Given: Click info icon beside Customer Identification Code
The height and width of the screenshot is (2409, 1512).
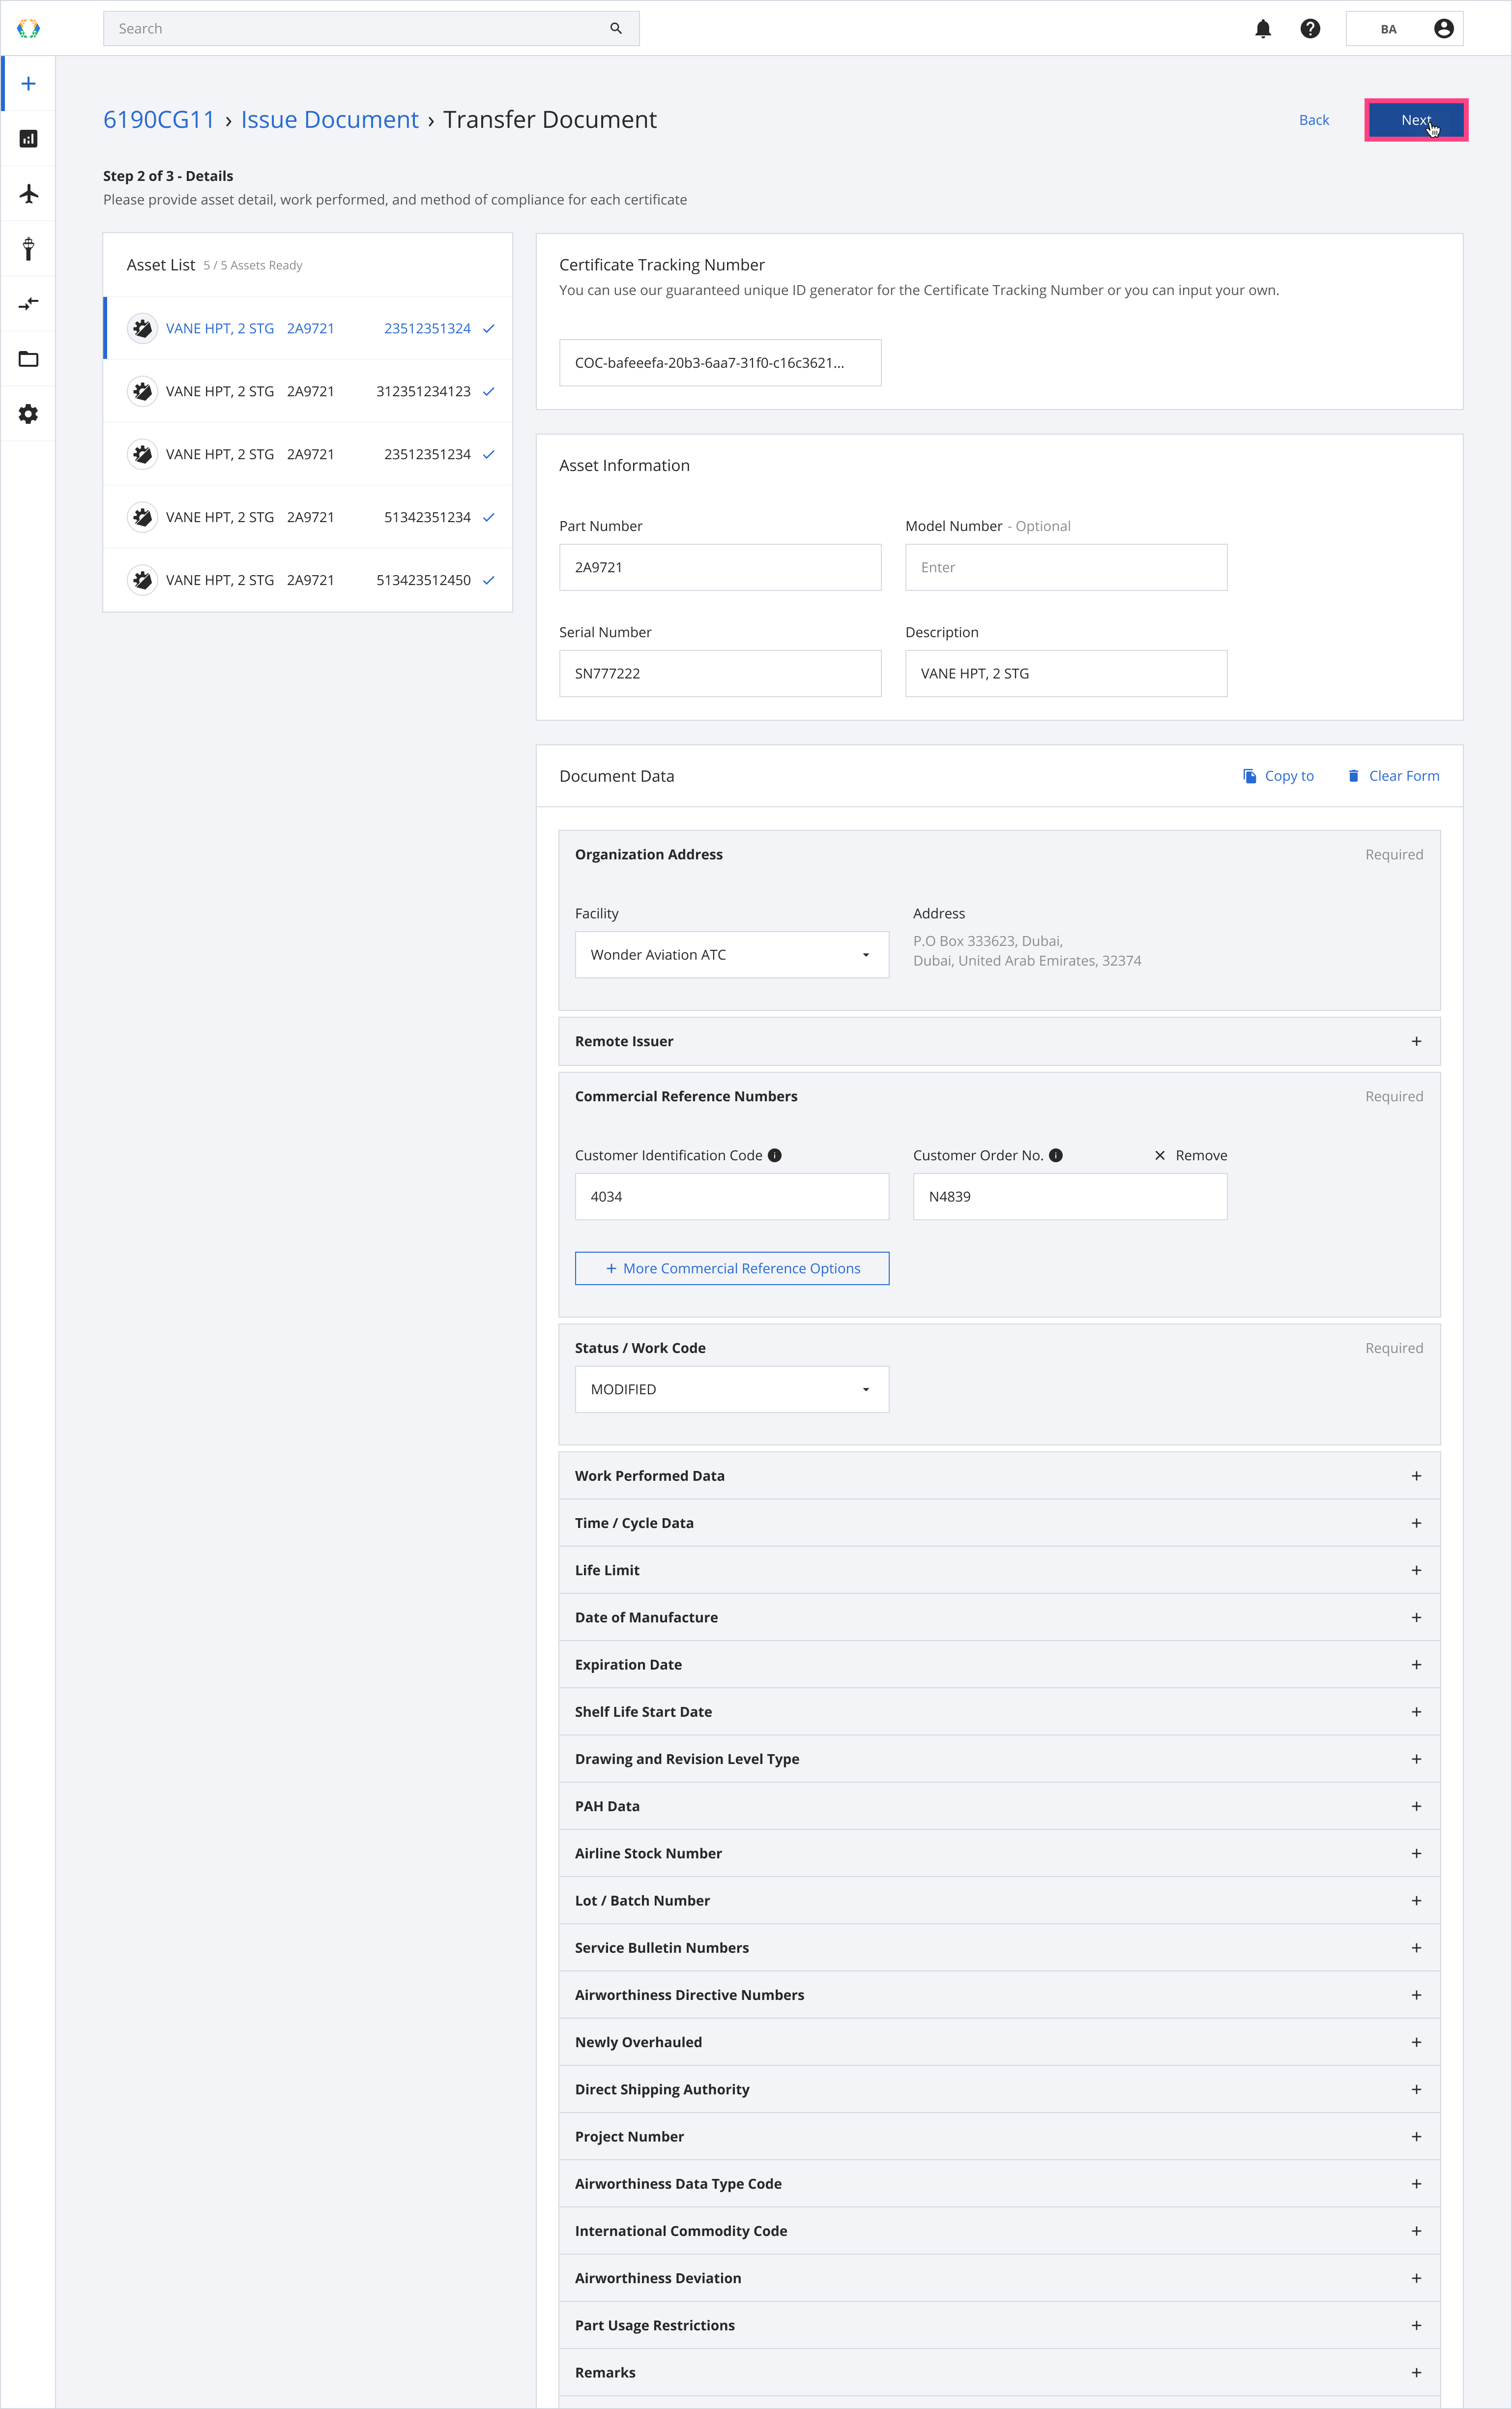Looking at the screenshot, I should coord(775,1155).
